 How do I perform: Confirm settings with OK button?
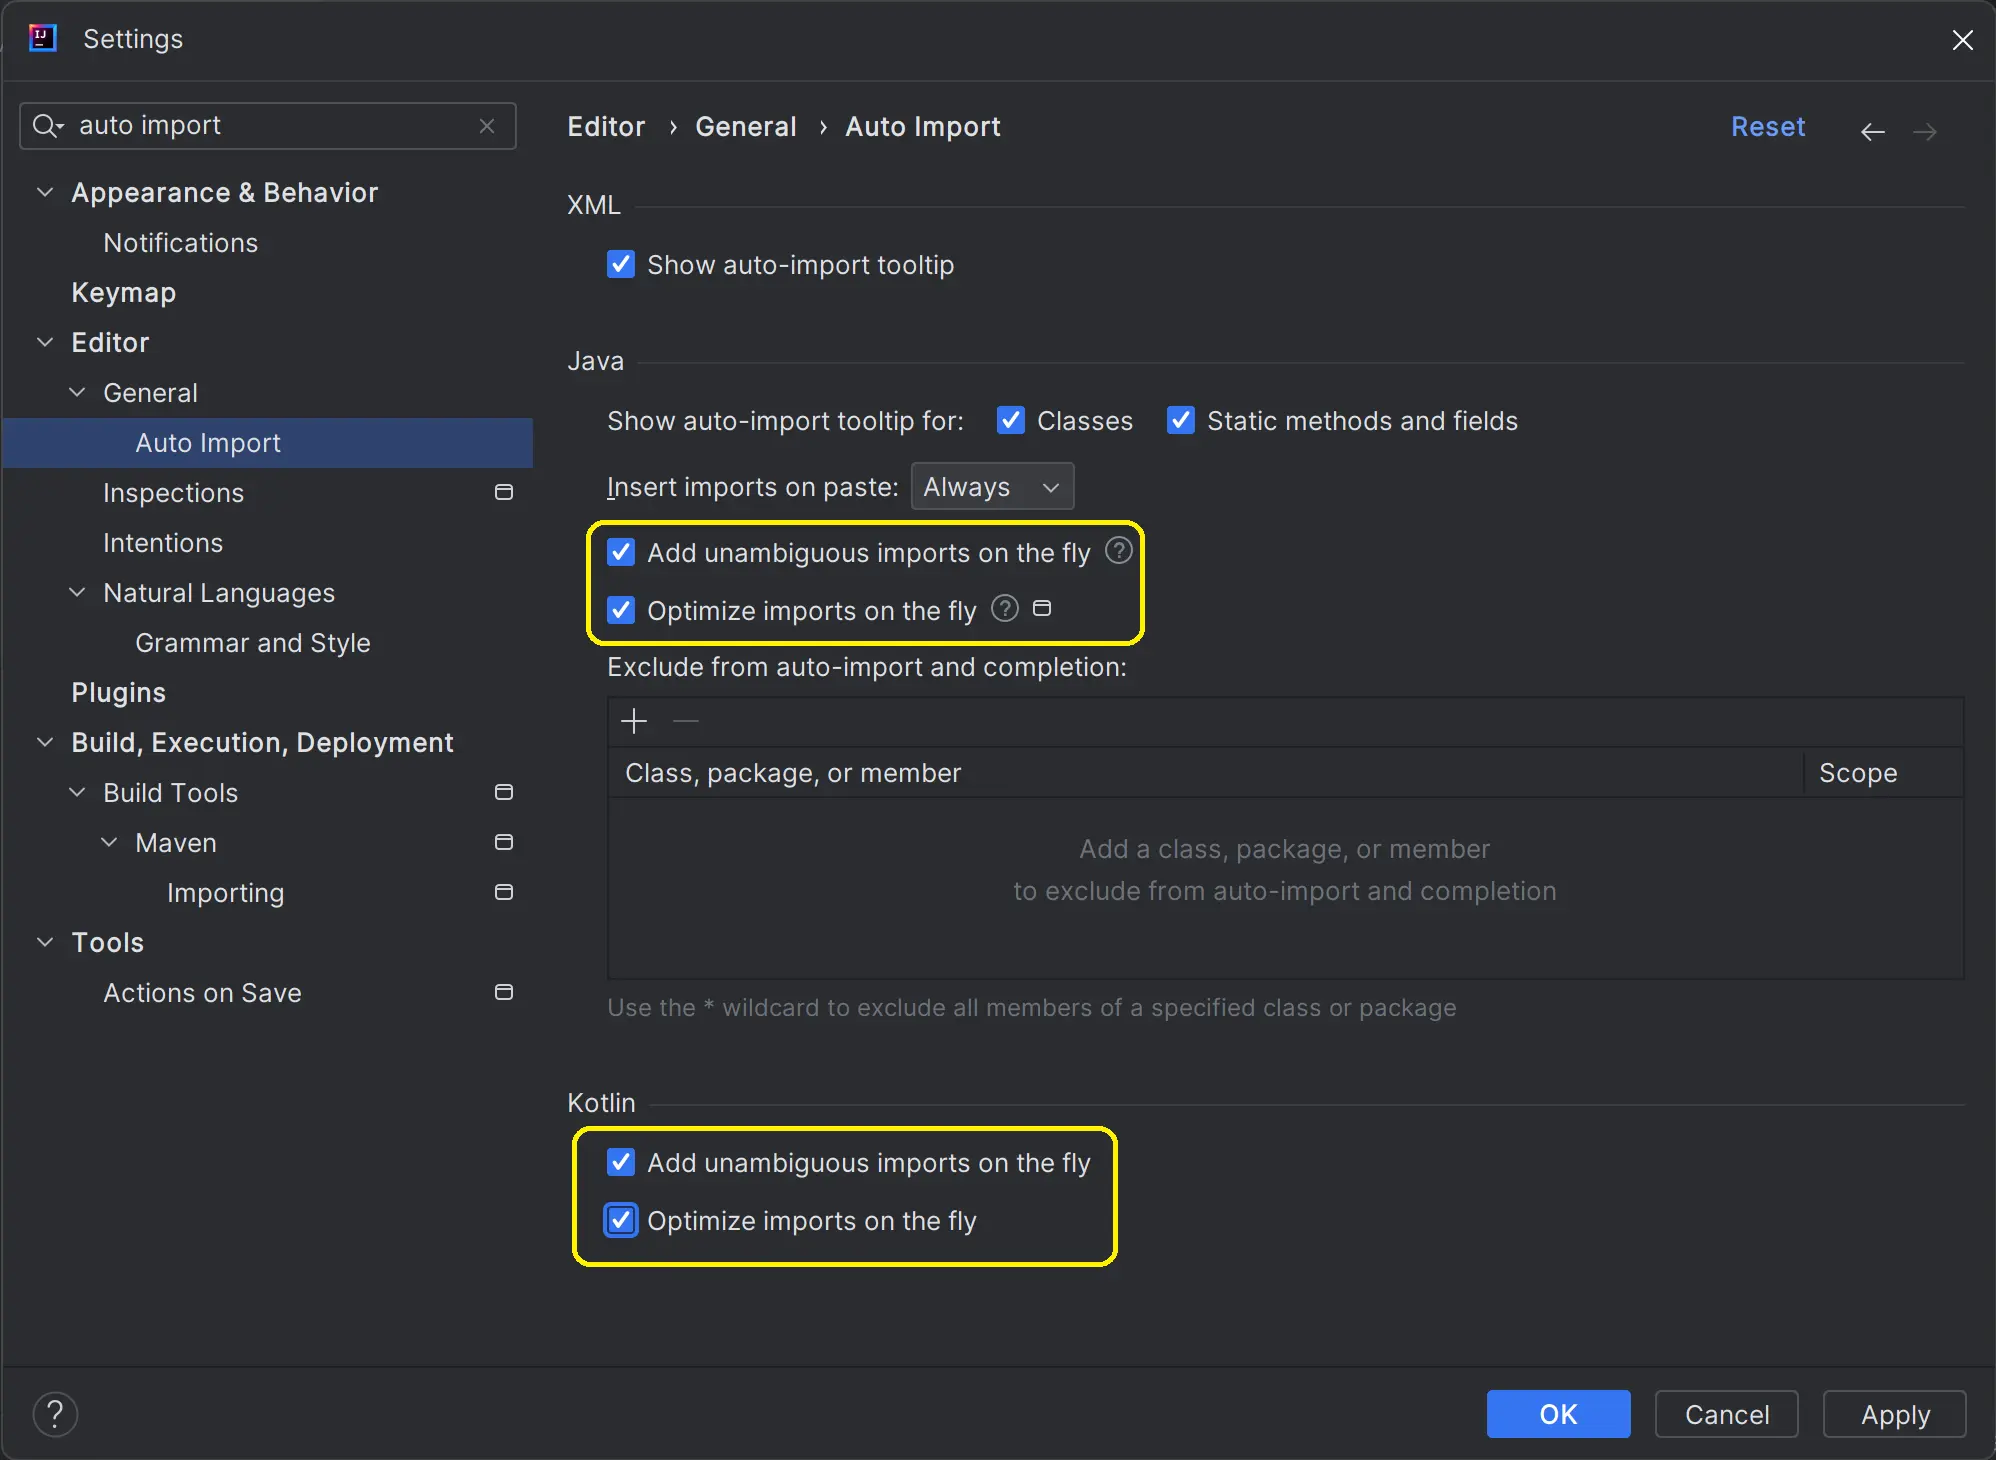pos(1558,1414)
